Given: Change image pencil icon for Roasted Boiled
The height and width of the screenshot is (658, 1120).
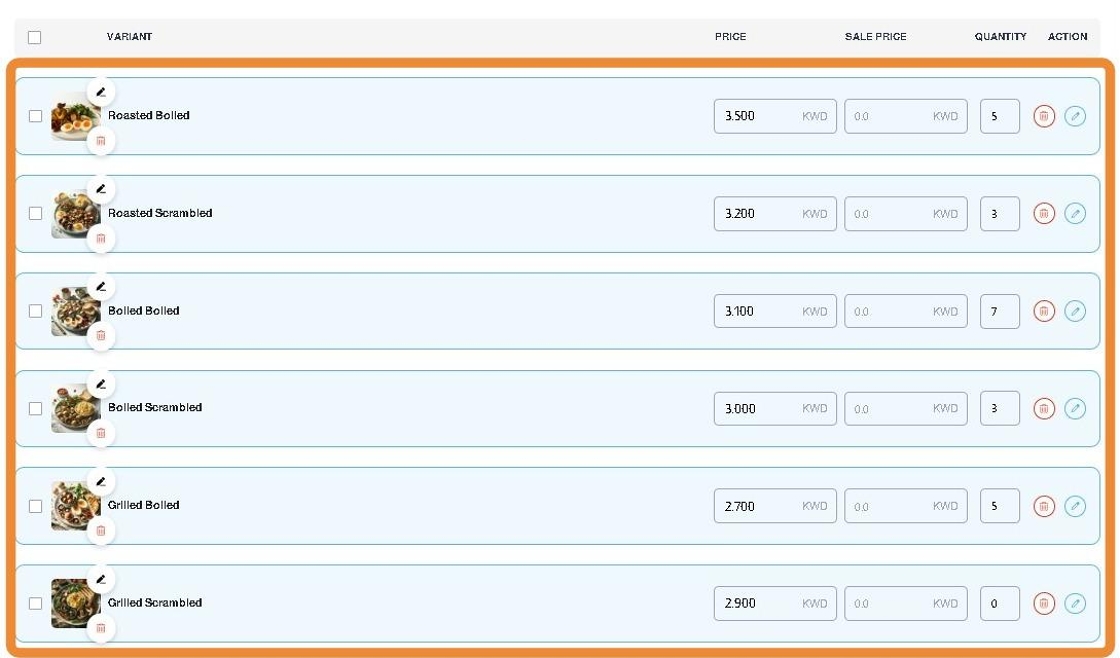Looking at the screenshot, I should [x=101, y=91].
